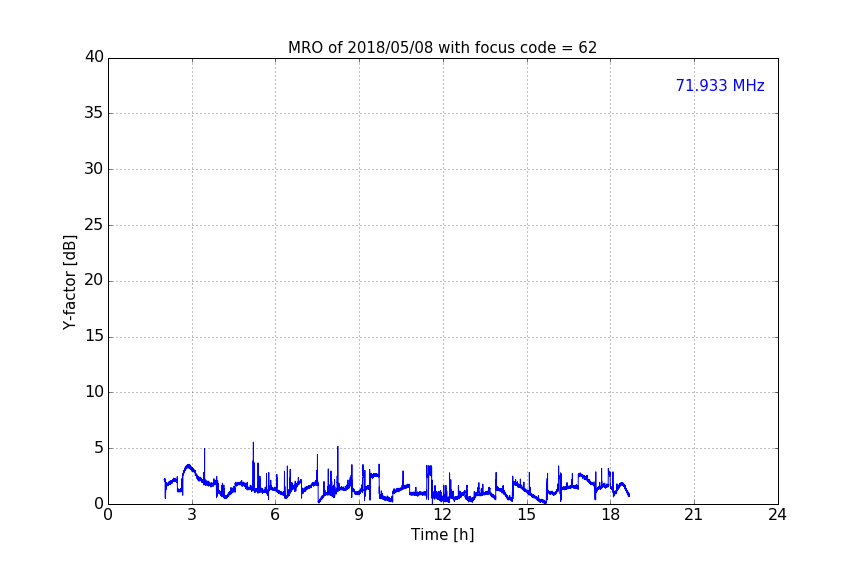Click the x-axis tick label '18'
The height and width of the screenshot is (576, 864).
(x=610, y=515)
